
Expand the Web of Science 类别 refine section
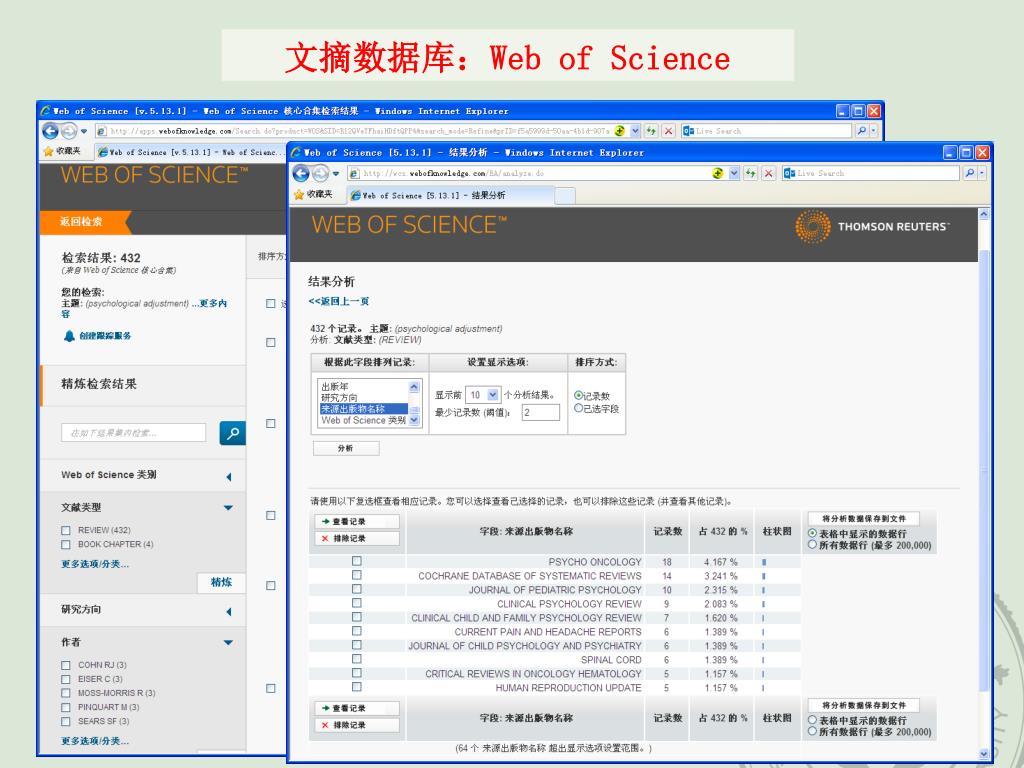229,477
